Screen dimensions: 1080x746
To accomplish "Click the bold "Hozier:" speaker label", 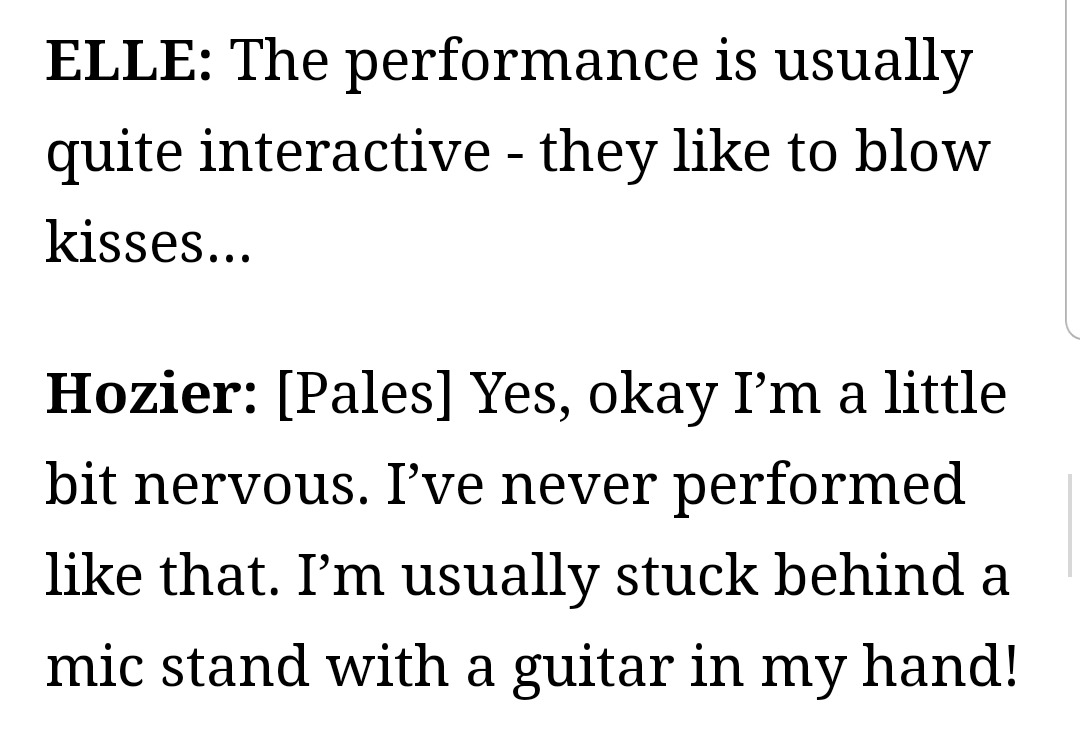I will click(152, 393).
